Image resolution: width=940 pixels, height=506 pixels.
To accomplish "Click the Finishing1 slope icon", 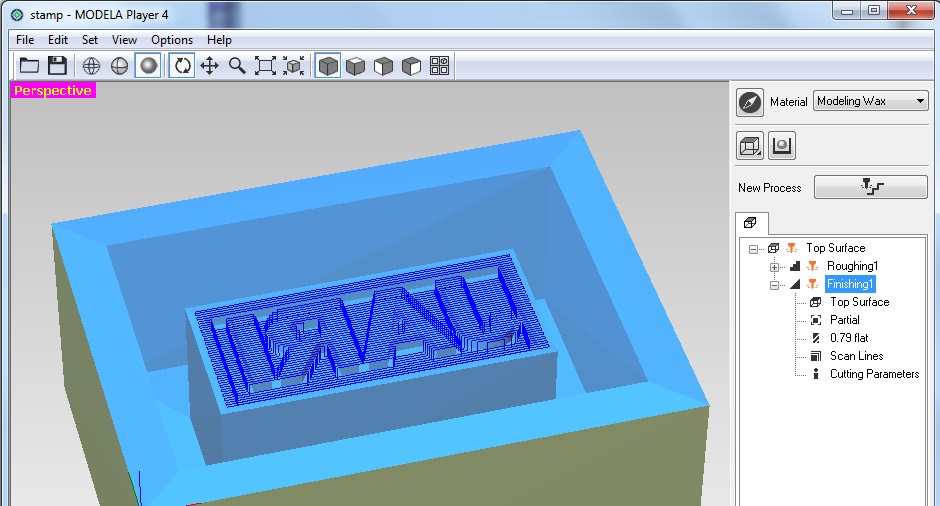I will 796,284.
